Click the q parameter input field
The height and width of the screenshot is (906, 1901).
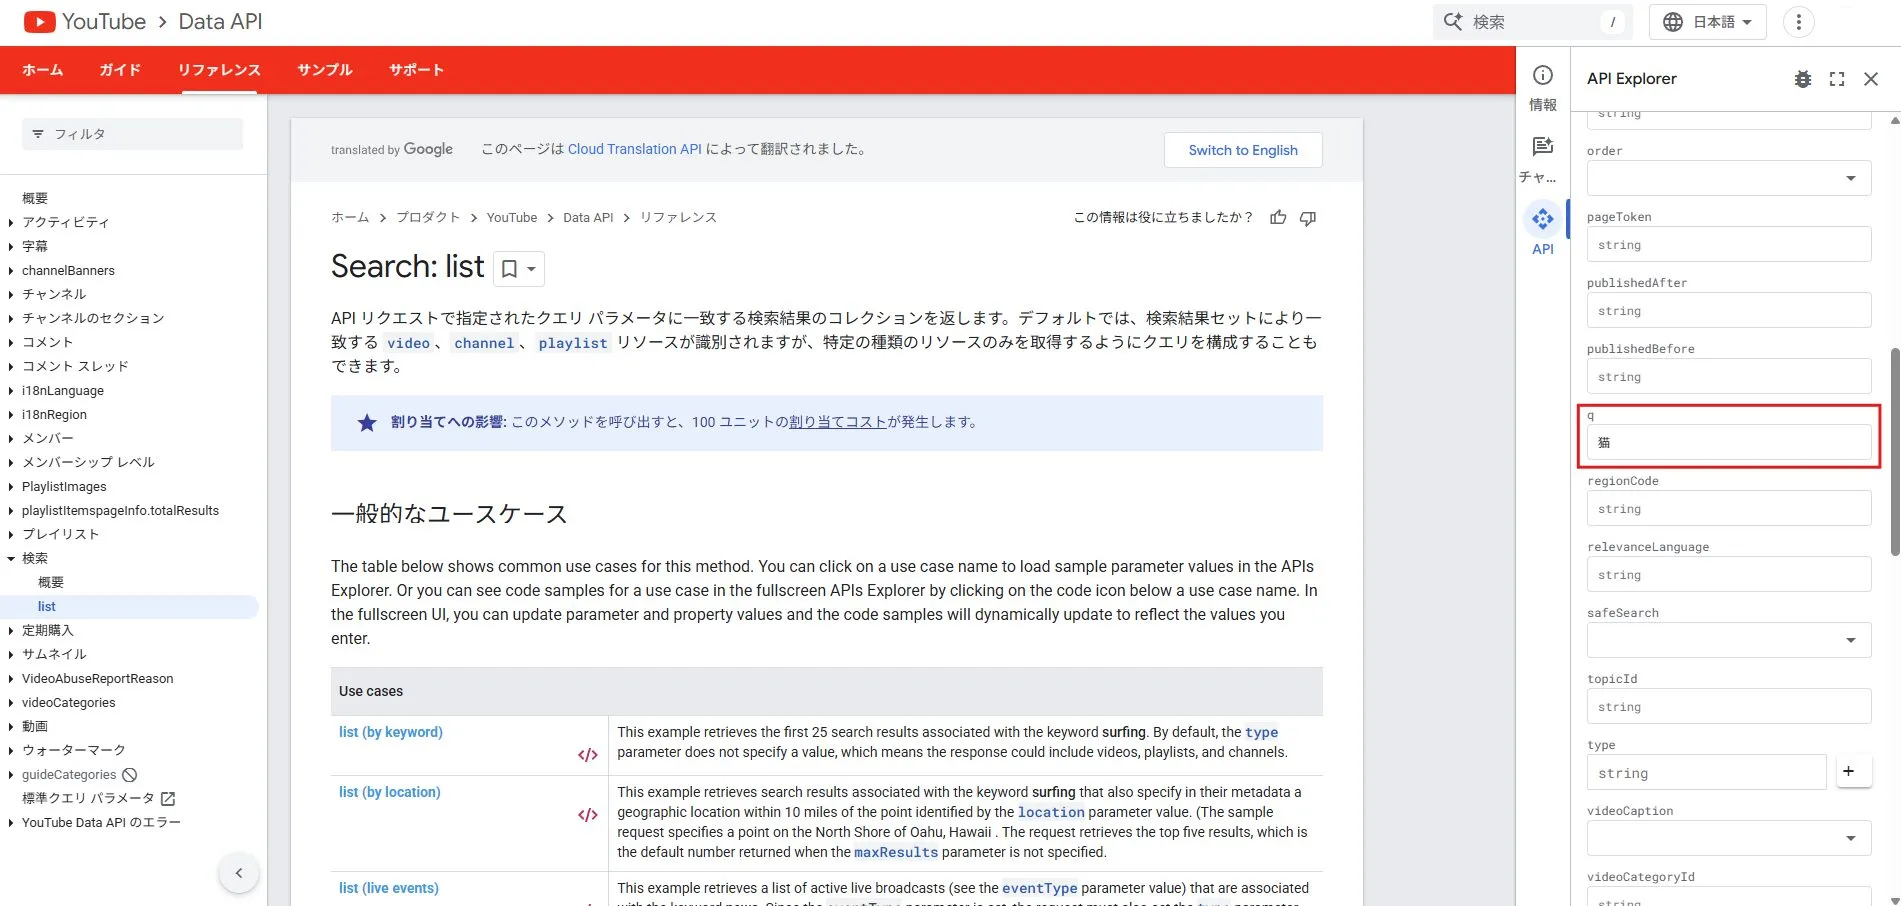pos(1729,442)
